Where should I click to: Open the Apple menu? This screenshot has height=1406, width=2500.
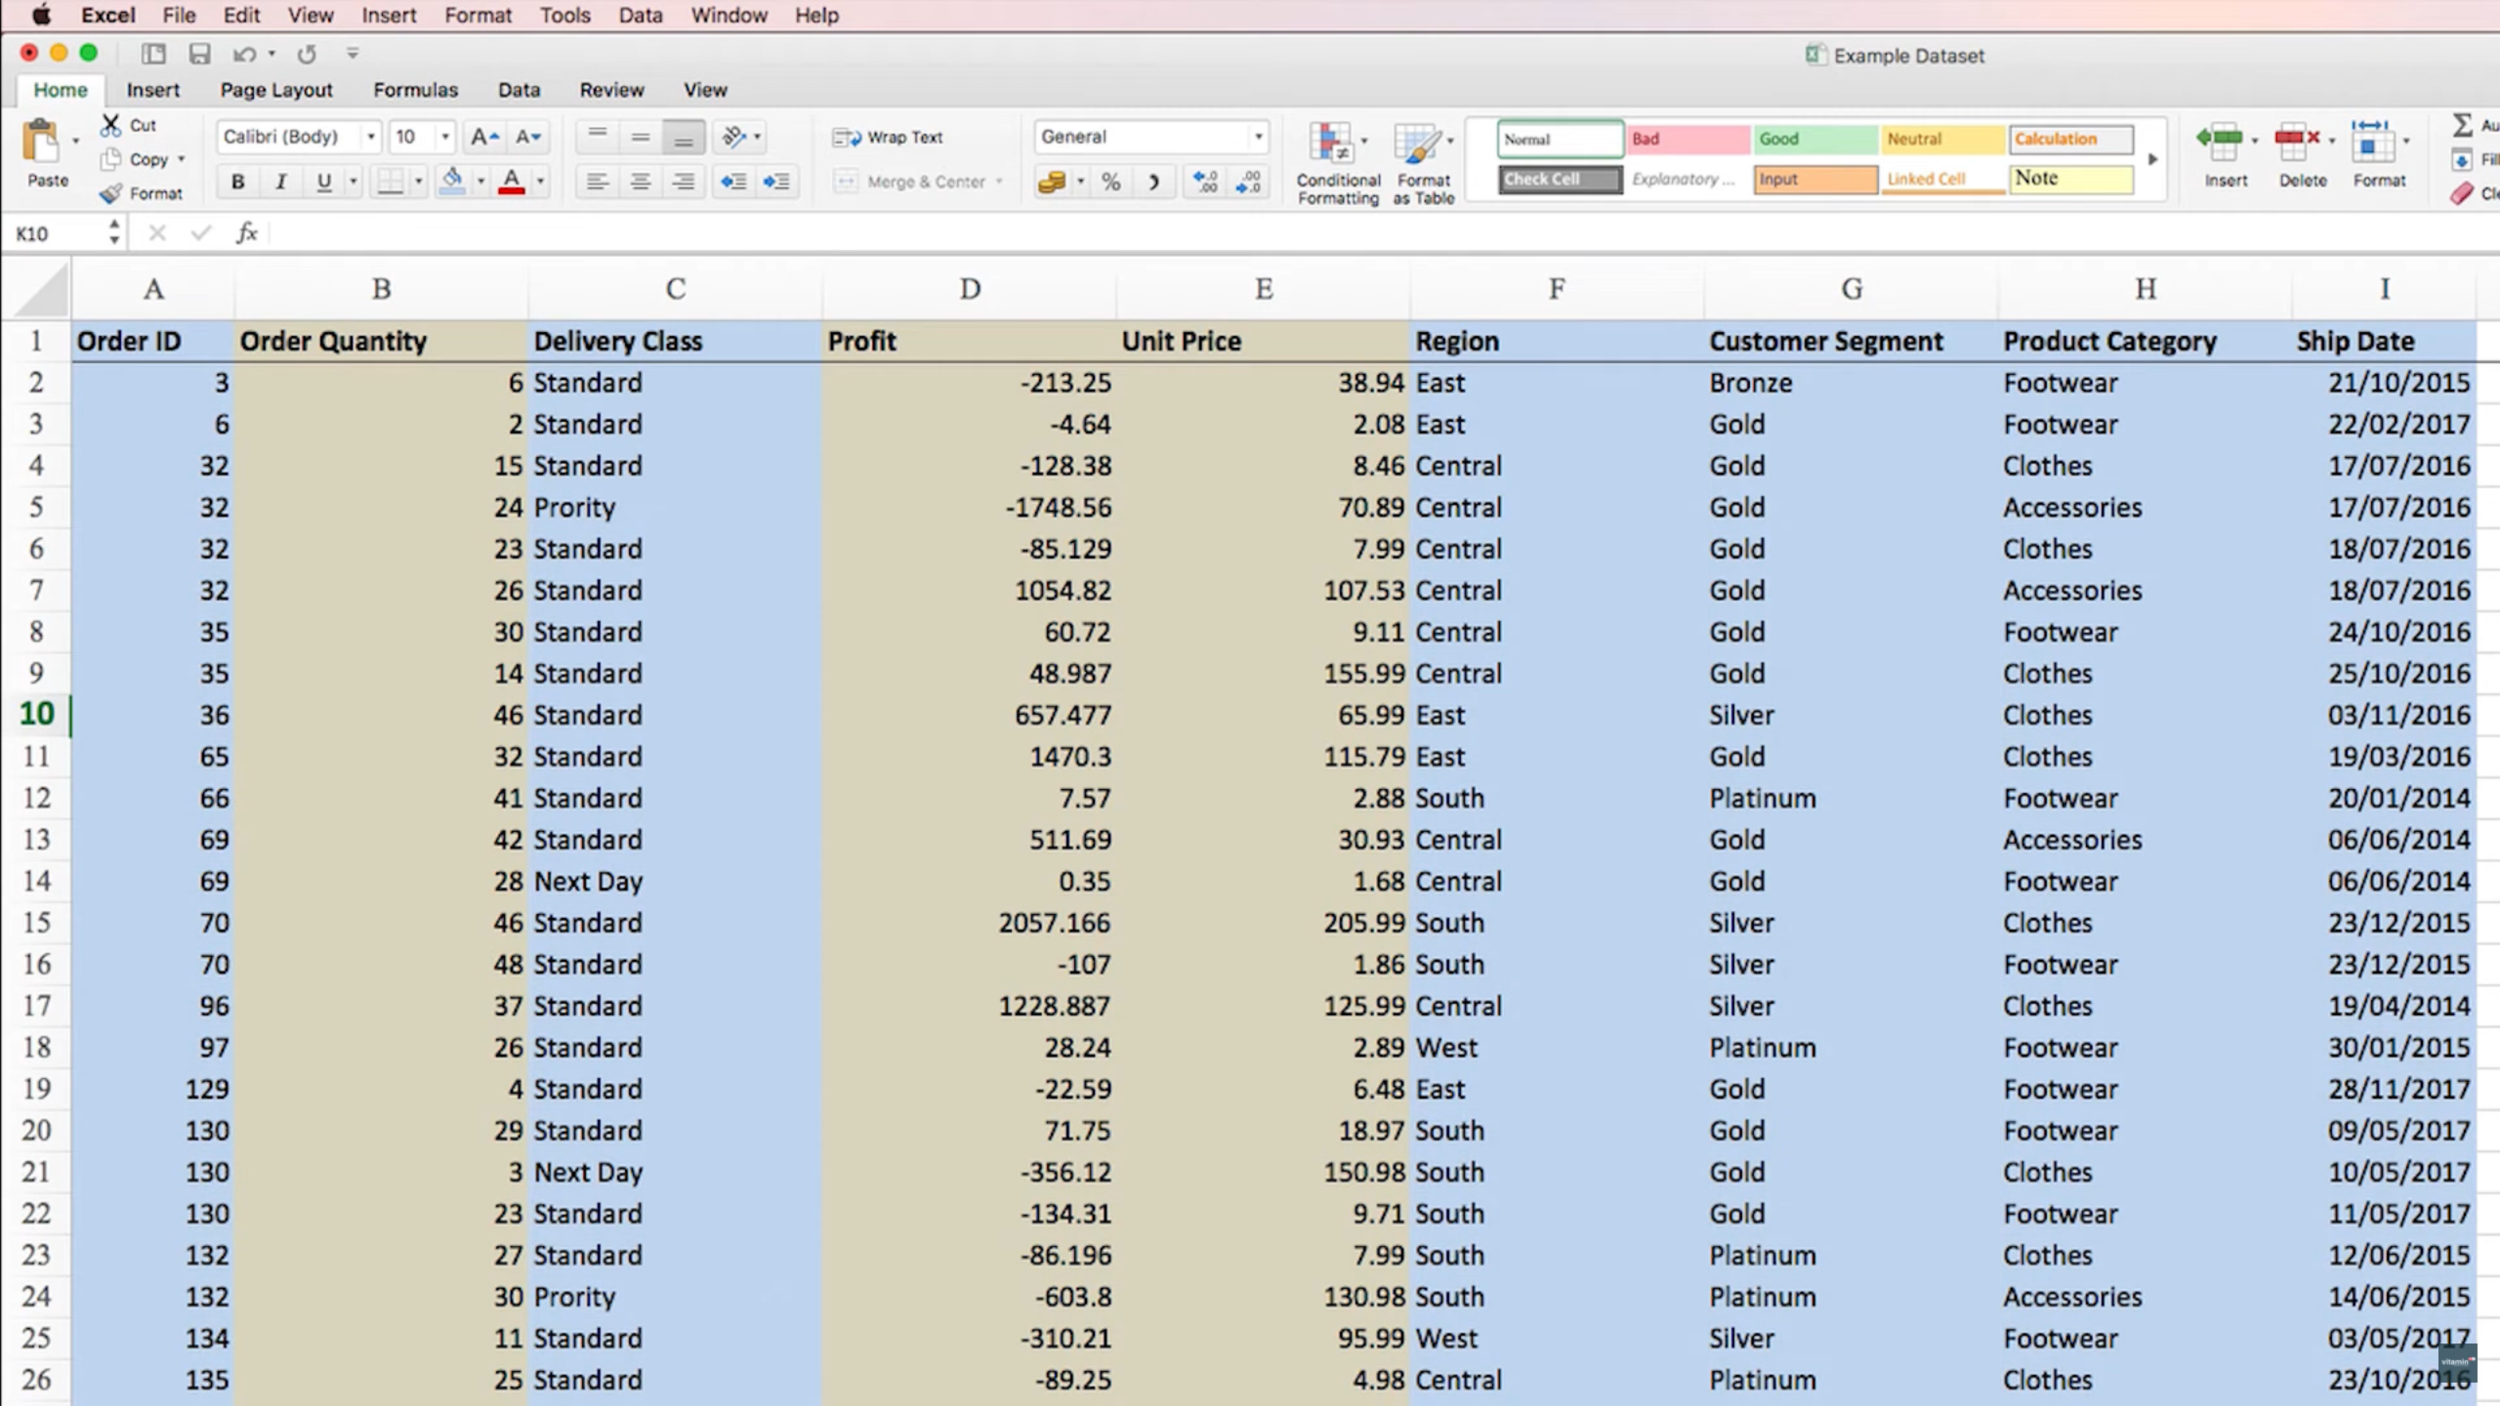[x=41, y=15]
